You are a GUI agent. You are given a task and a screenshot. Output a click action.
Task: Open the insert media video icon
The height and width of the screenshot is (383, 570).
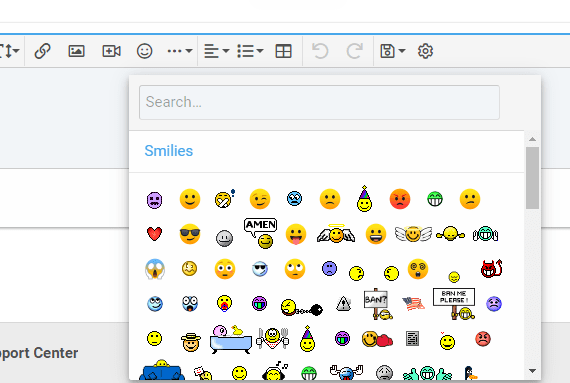tap(111, 51)
